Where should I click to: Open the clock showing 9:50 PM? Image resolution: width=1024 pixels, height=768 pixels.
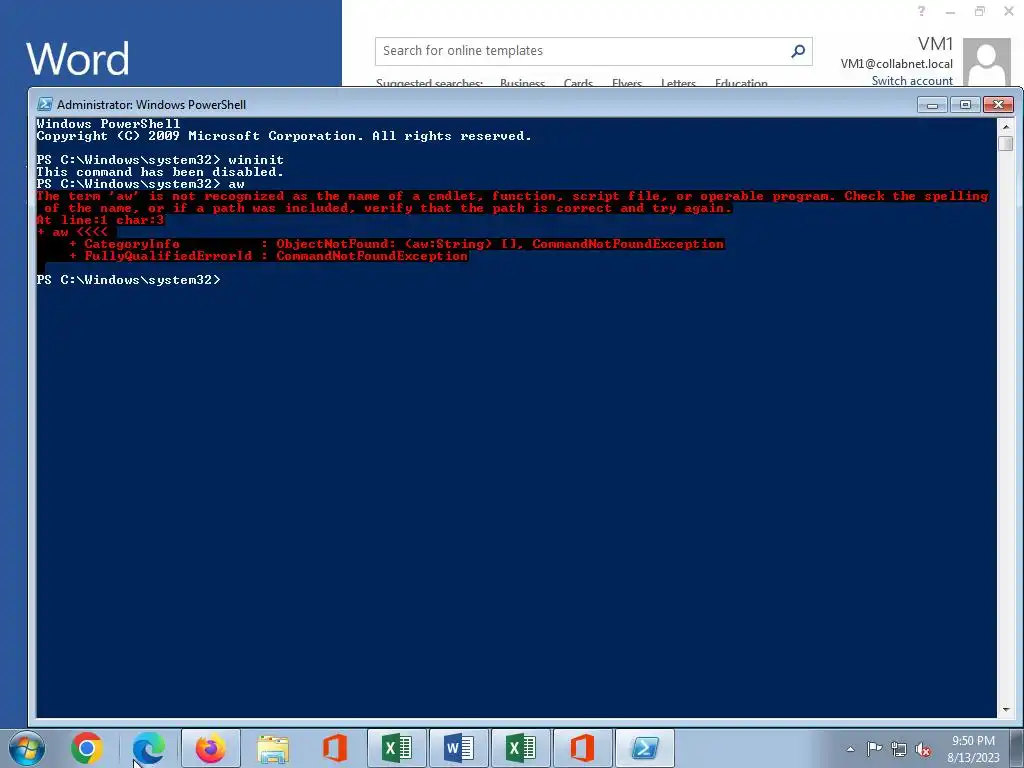pos(973,749)
